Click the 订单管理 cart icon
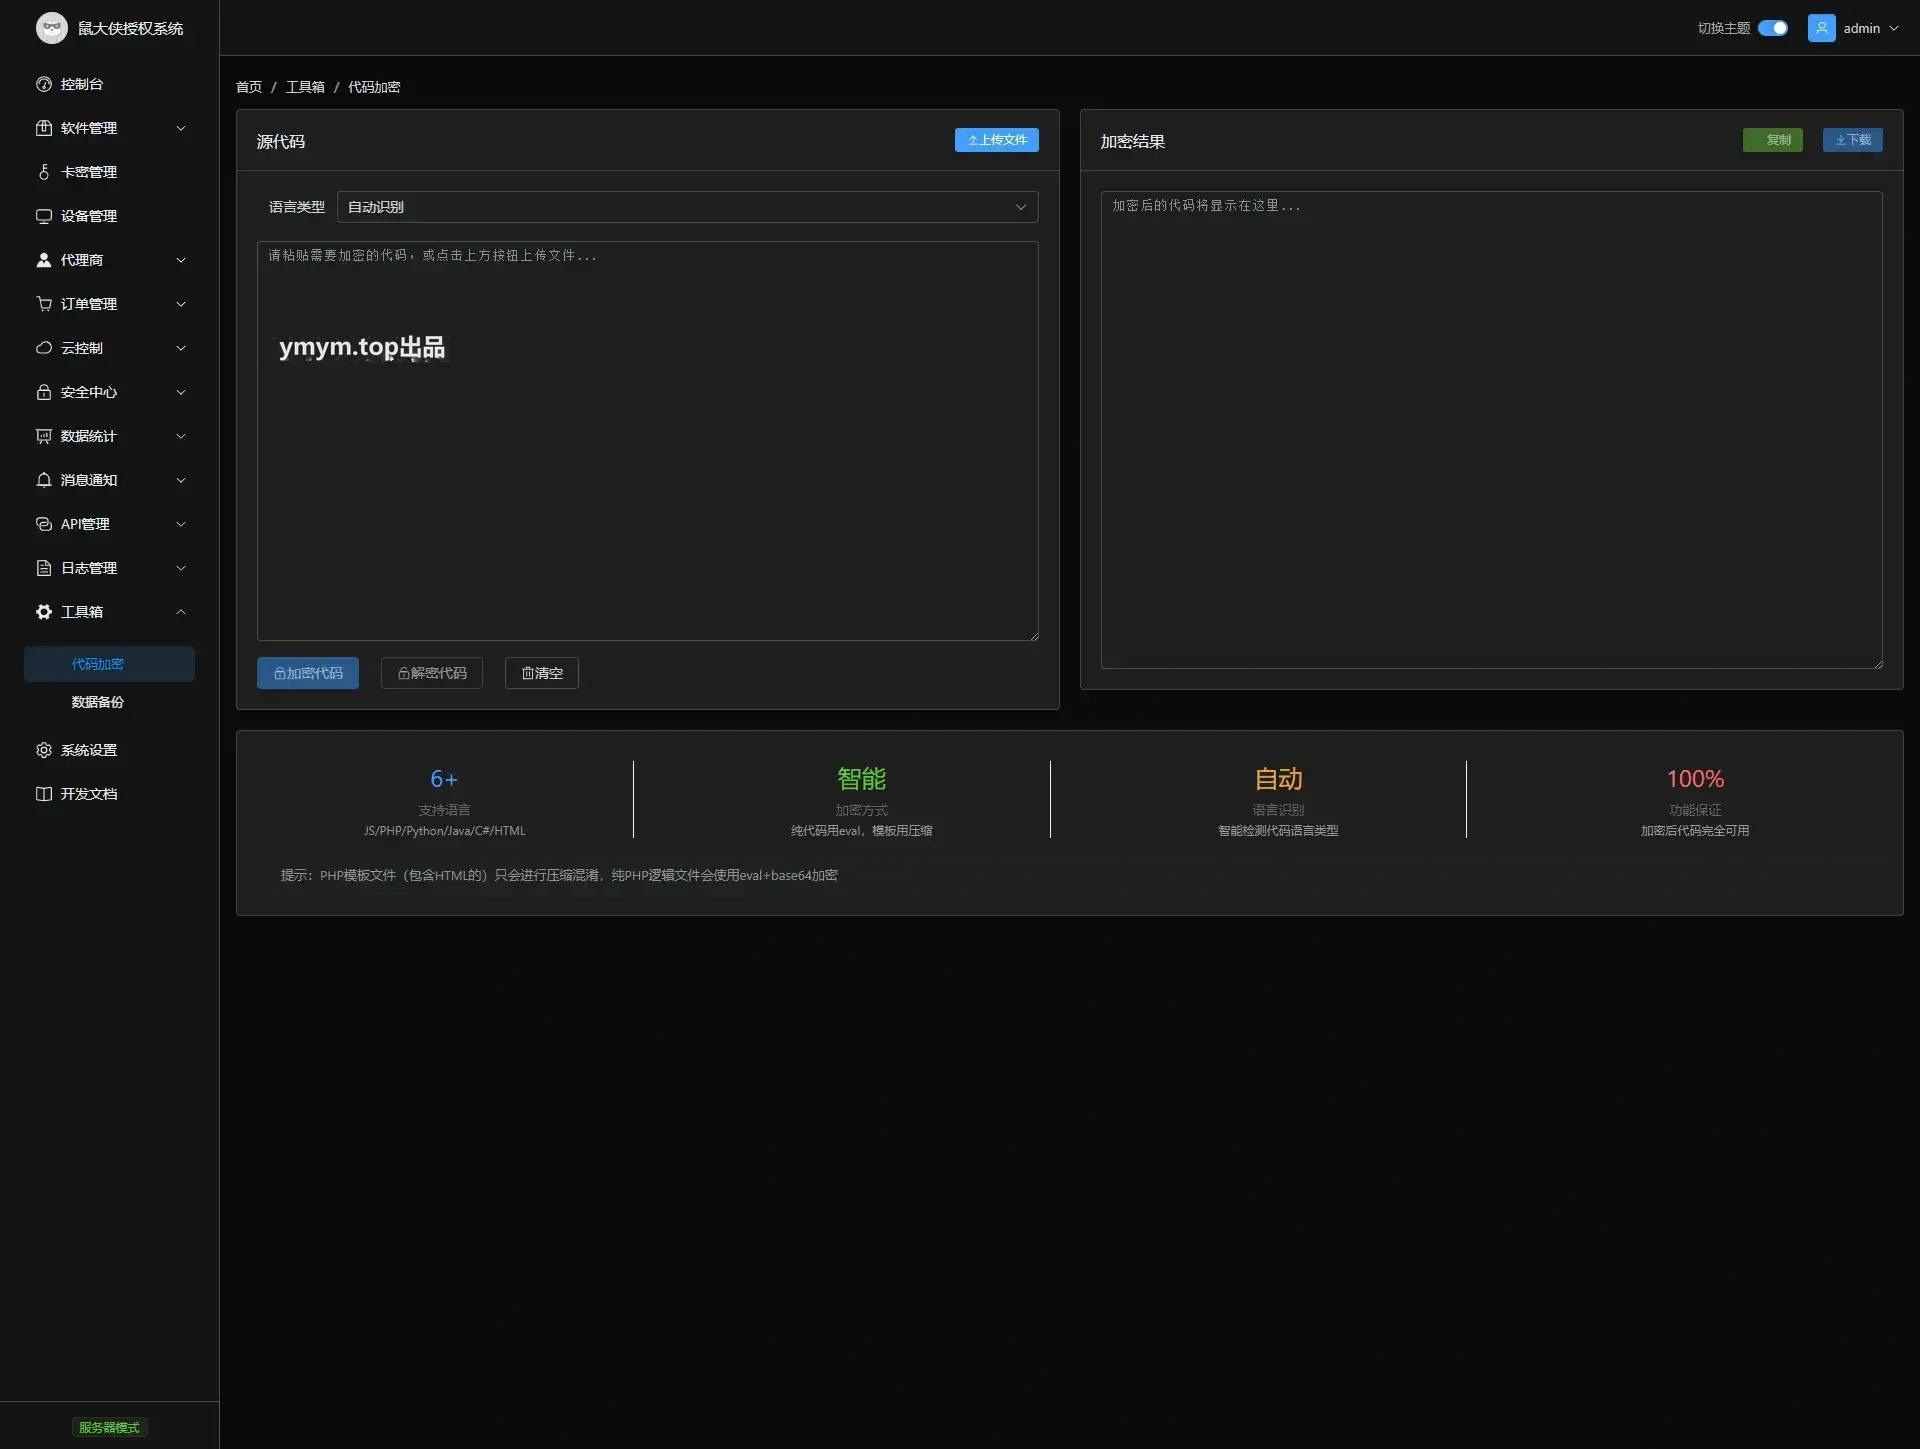Image resolution: width=1920 pixels, height=1449 pixels. [x=44, y=304]
